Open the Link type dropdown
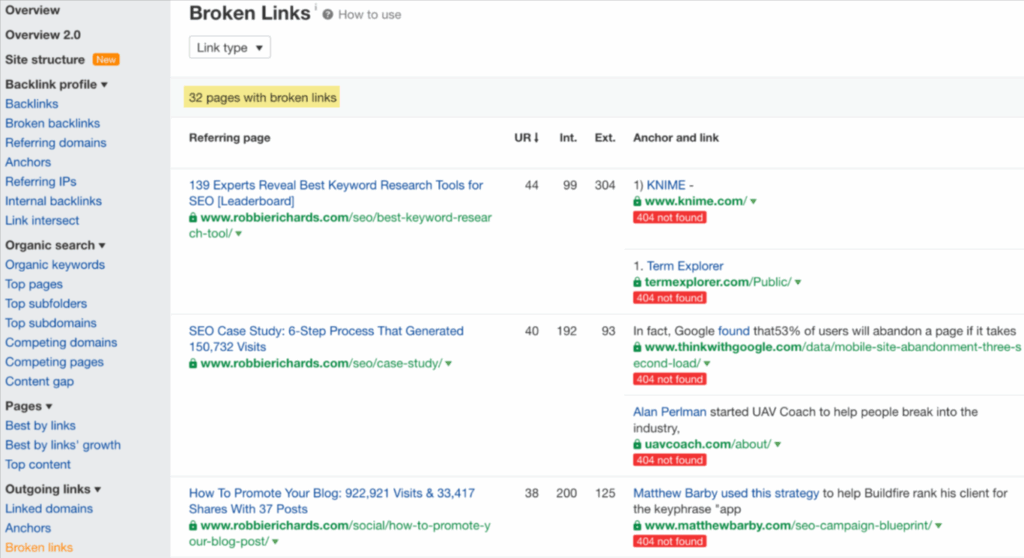Image resolution: width=1024 pixels, height=558 pixels. (x=230, y=47)
